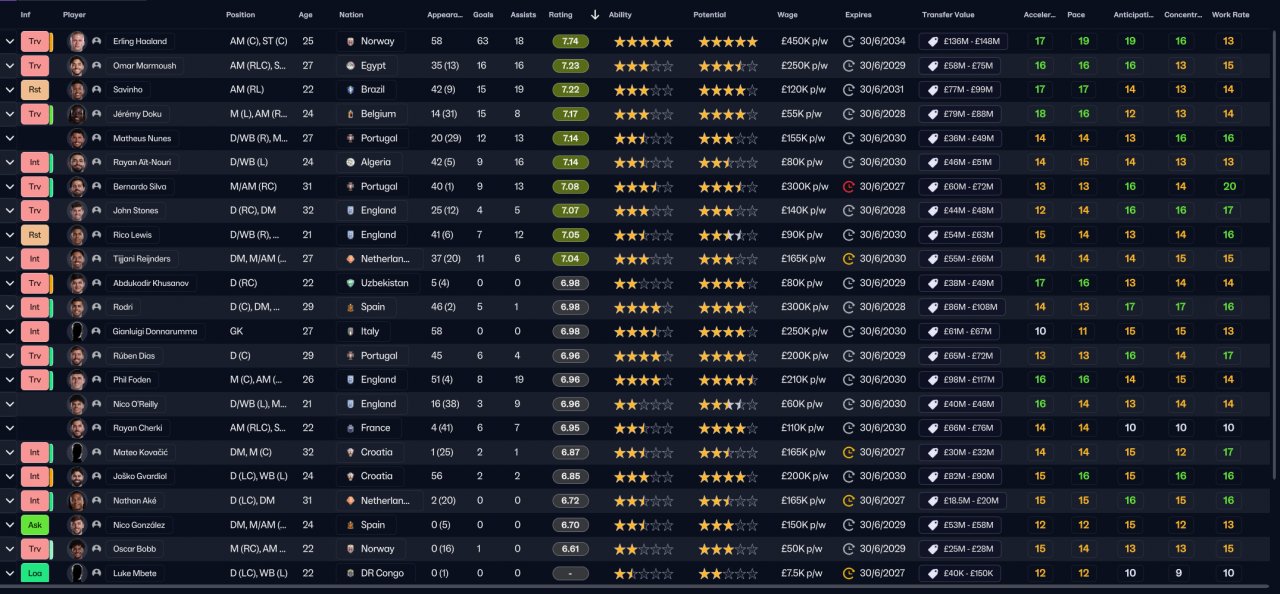1280x594 pixels.
Task: Expand the Oscar Bobb row chevron
Action: 10,549
